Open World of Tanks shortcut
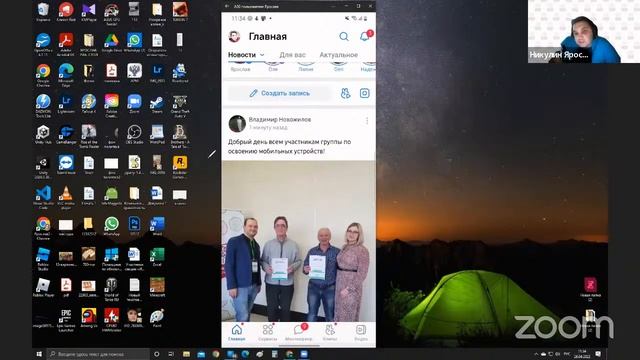 point(111,289)
